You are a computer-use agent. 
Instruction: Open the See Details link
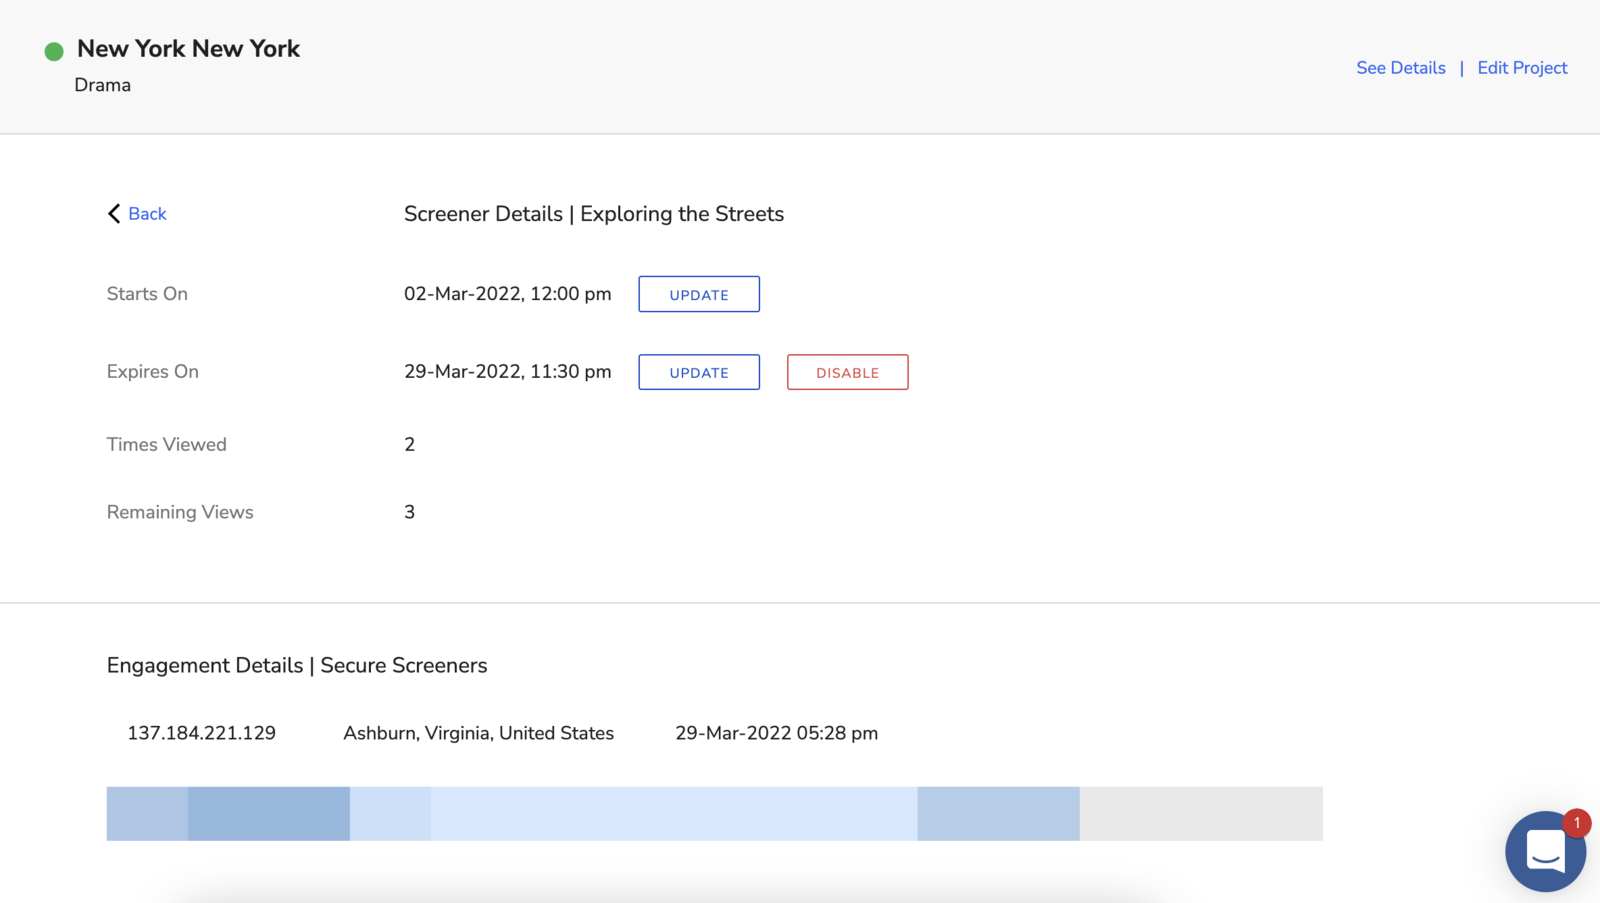point(1400,68)
